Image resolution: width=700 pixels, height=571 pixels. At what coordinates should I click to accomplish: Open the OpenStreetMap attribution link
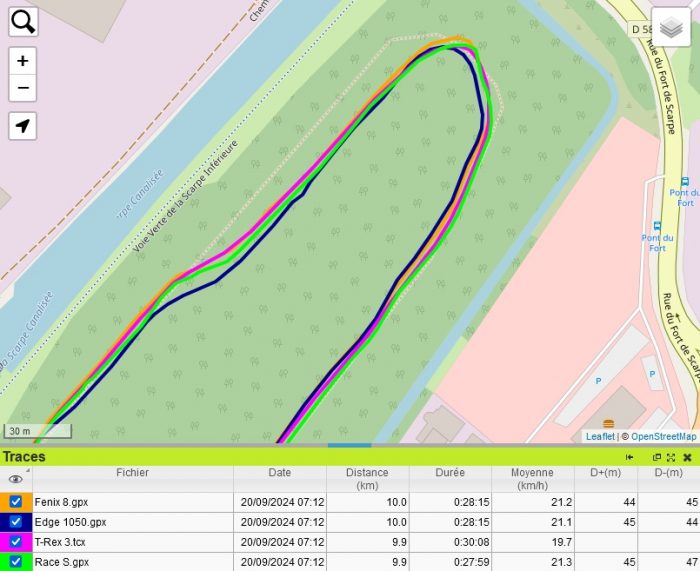(x=662, y=436)
